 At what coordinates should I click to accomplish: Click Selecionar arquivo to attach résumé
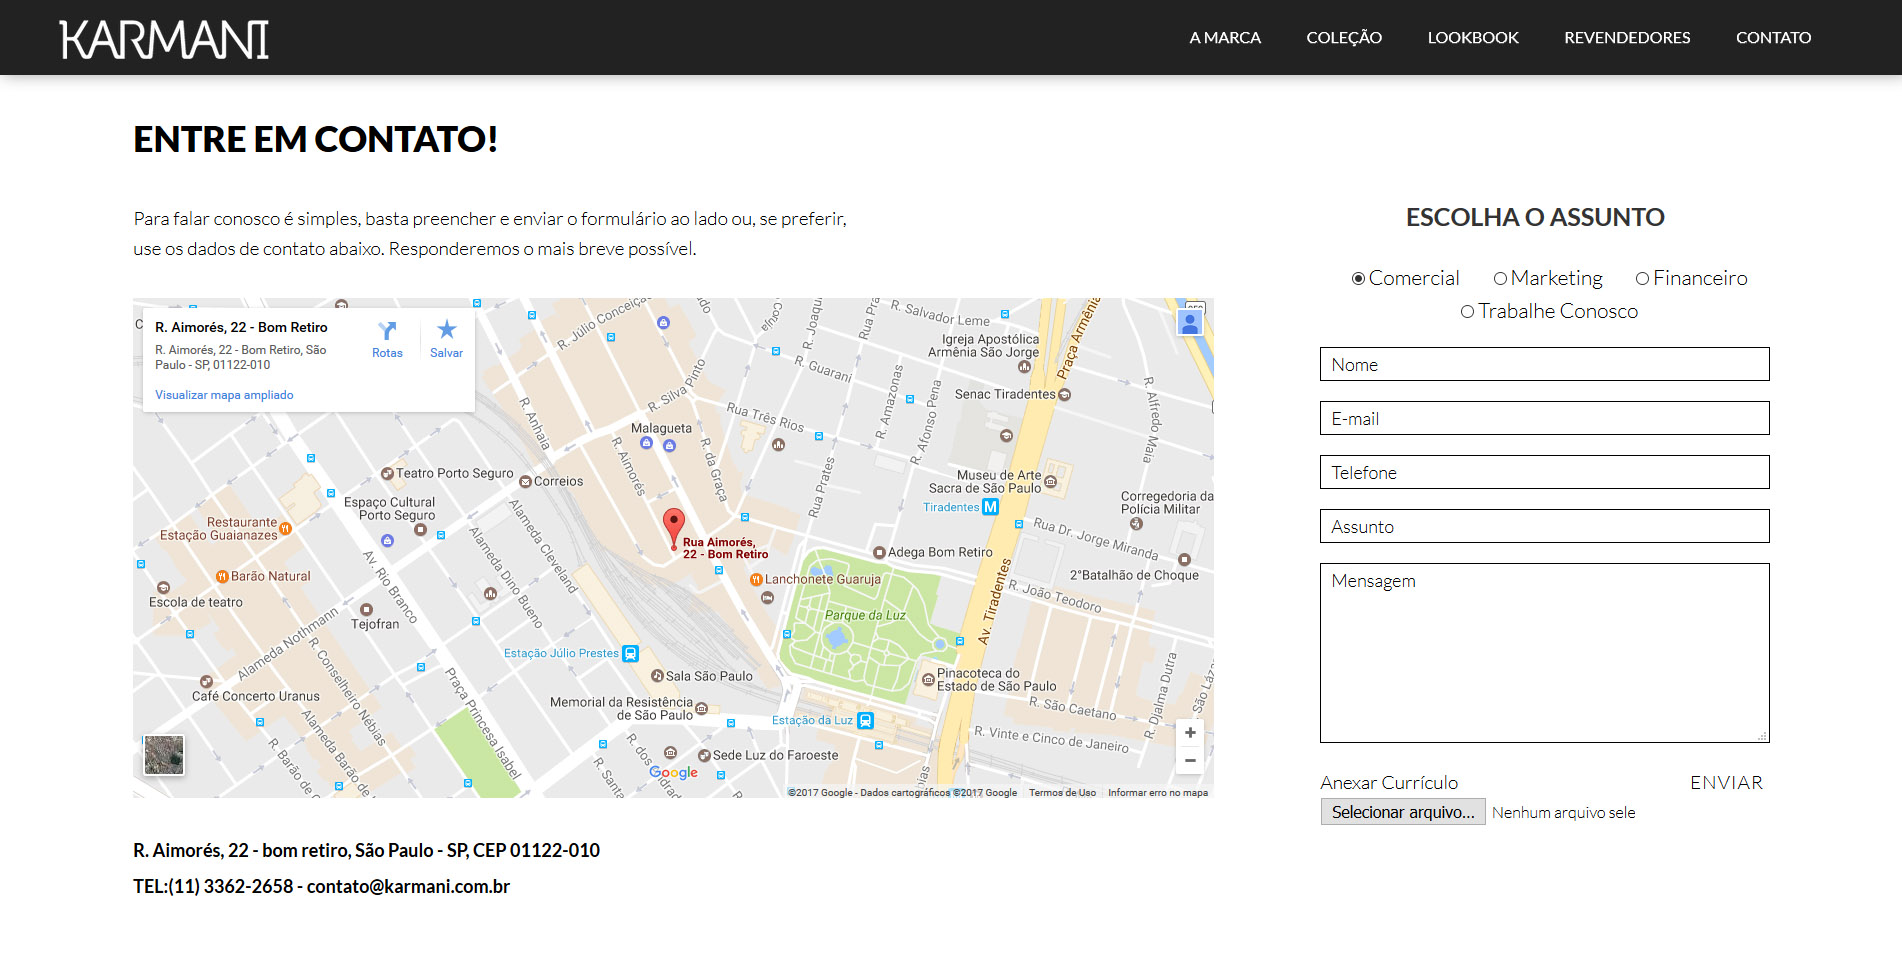coord(1402,812)
